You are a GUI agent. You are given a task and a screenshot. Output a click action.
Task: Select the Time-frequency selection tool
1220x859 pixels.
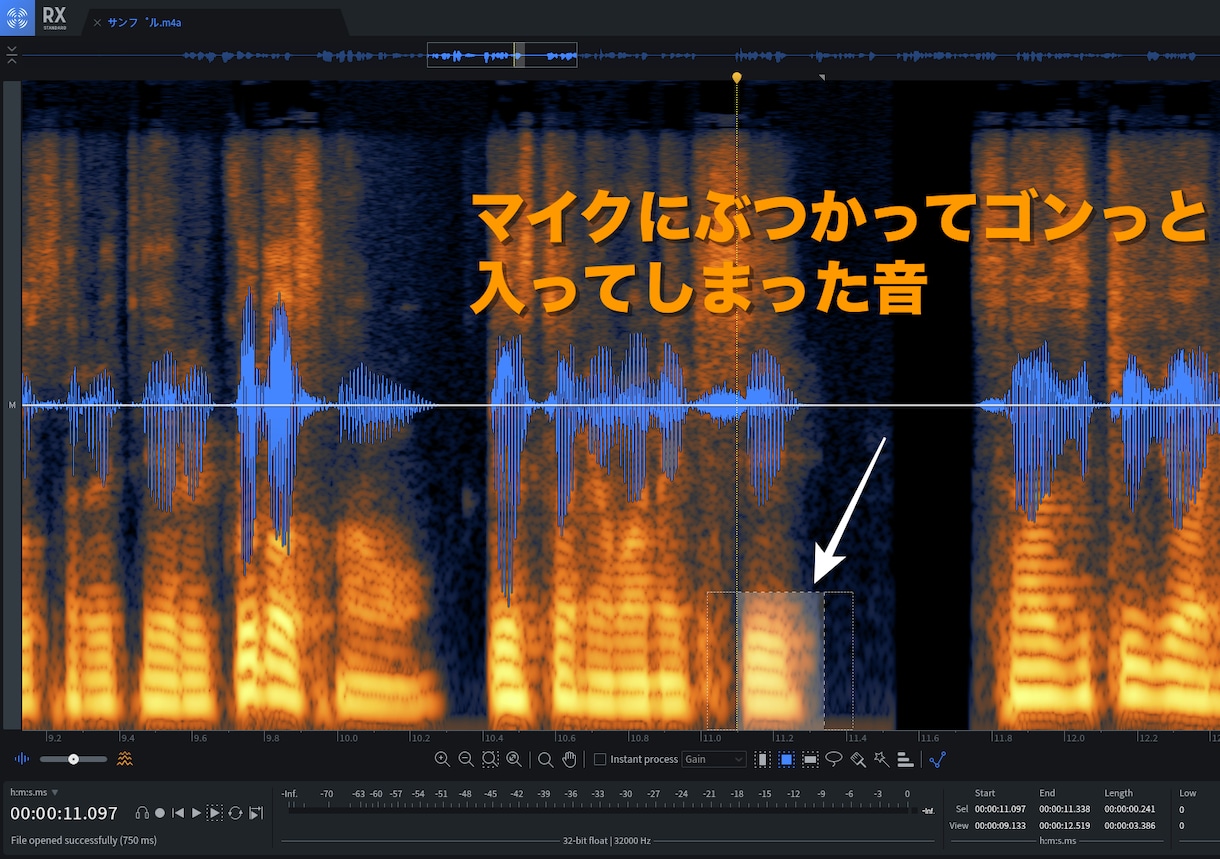[786, 759]
